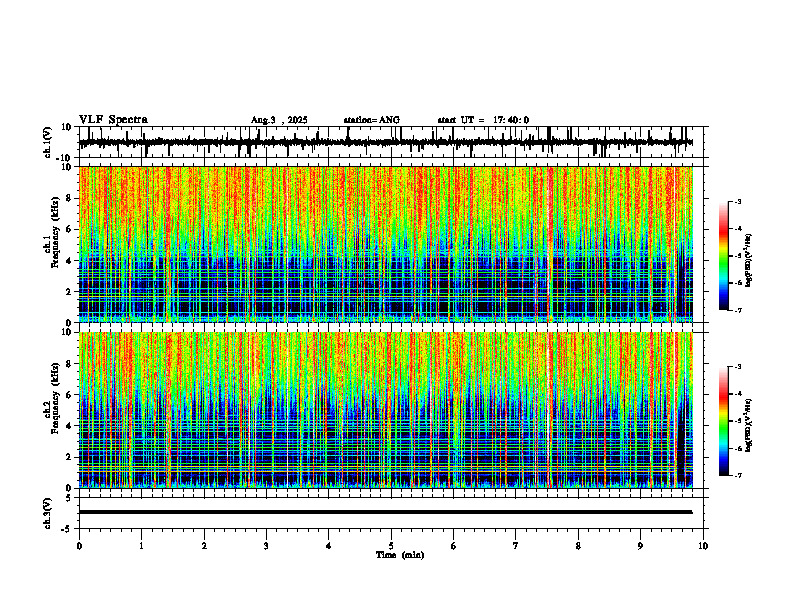Click the time axis tick label "4"

[329, 546]
